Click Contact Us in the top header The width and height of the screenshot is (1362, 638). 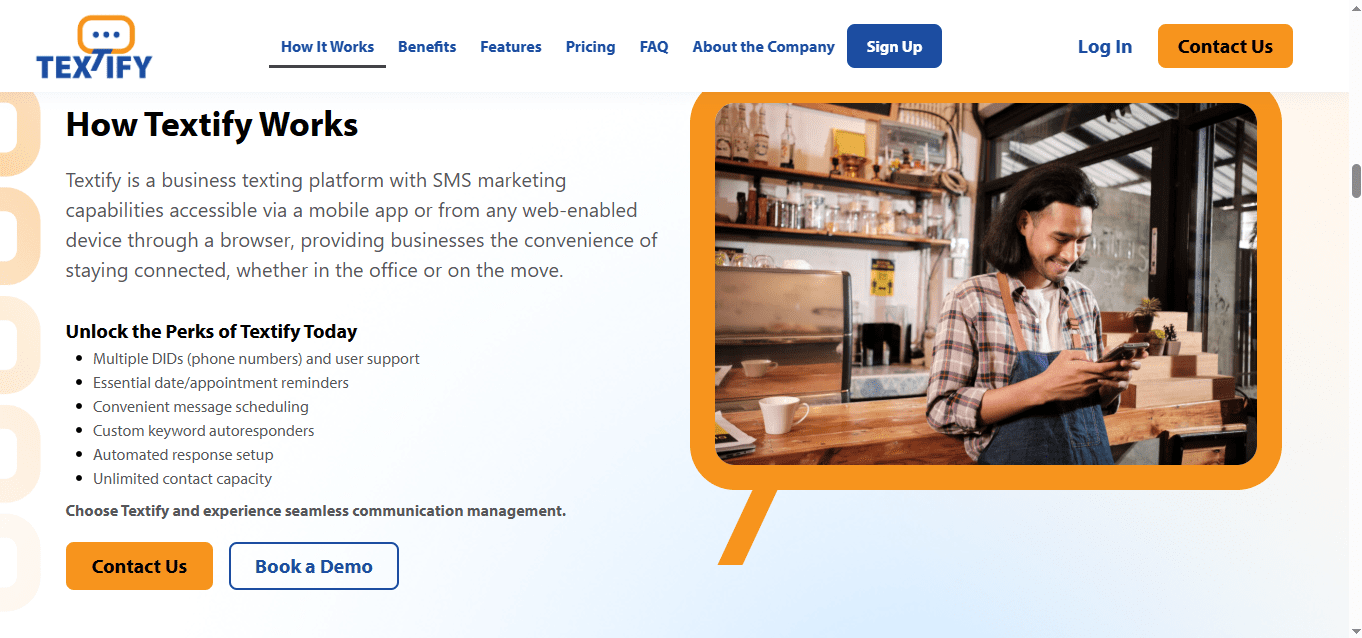pyautogui.click(x=1225, y=47)
